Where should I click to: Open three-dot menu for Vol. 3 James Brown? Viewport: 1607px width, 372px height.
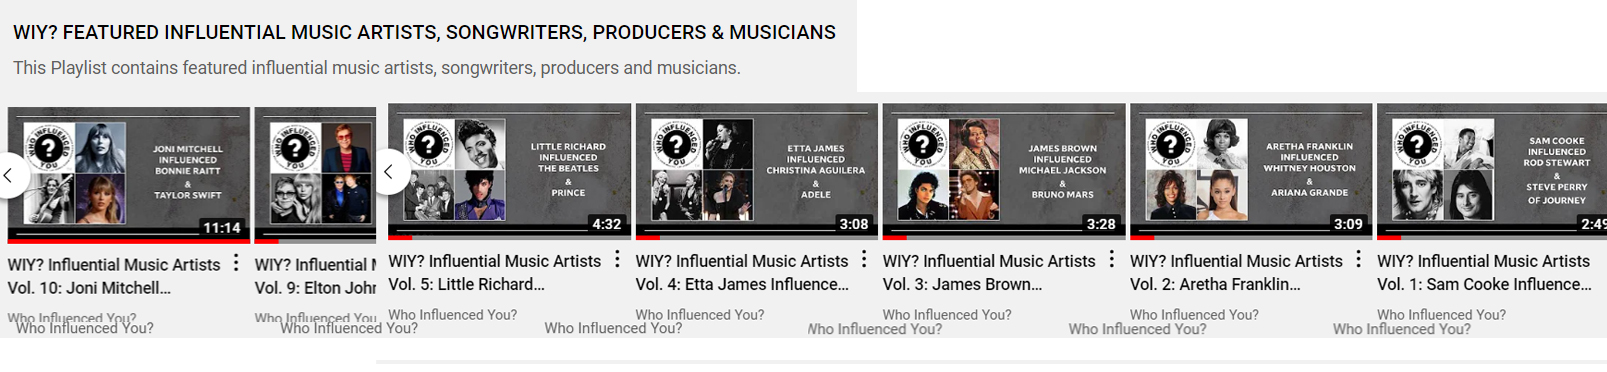pos(1111,258)
